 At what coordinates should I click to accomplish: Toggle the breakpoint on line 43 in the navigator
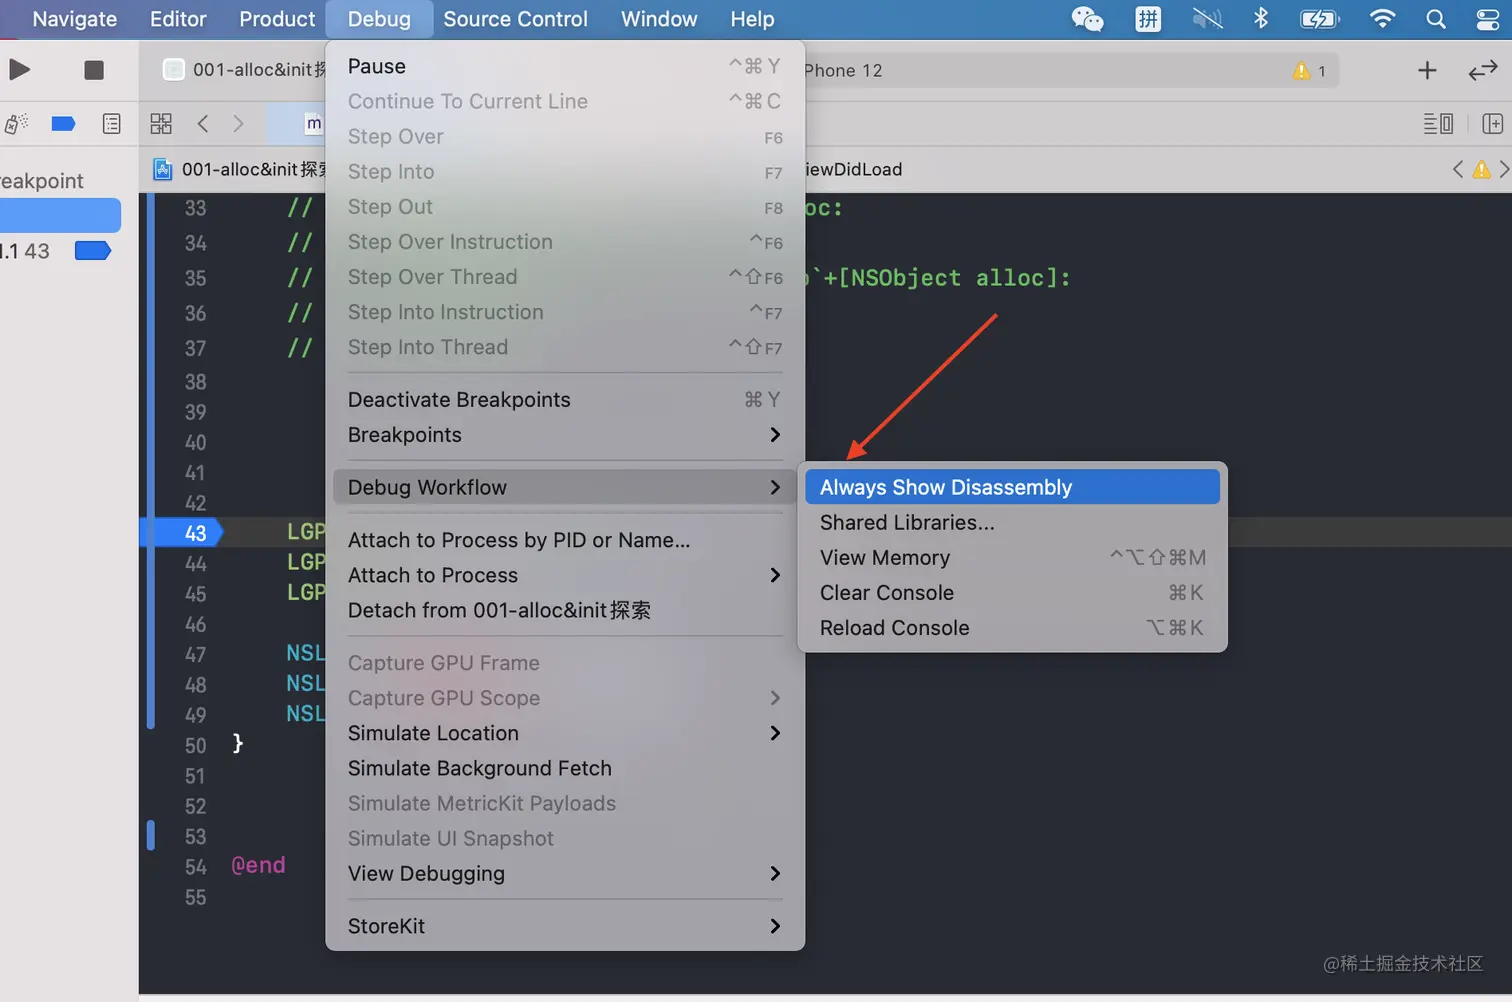pos(93,250)
